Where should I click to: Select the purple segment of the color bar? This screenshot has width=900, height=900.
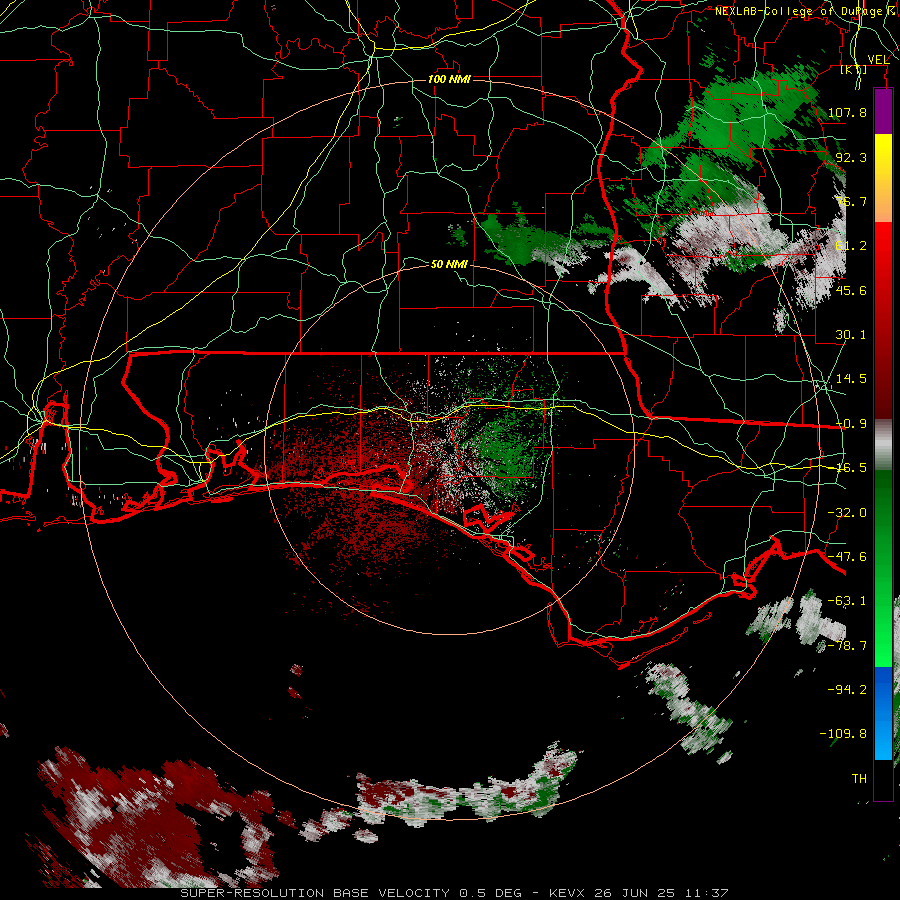(x=883, y=112)
